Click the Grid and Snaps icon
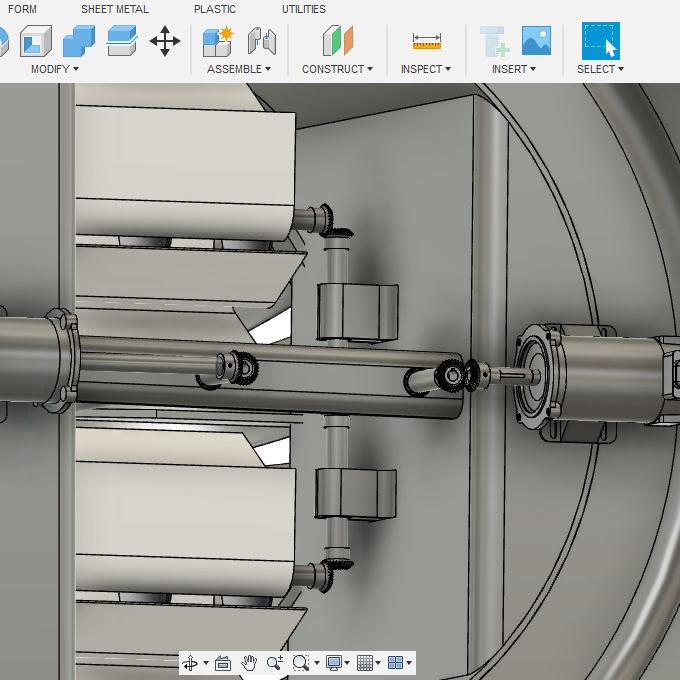 365,663
